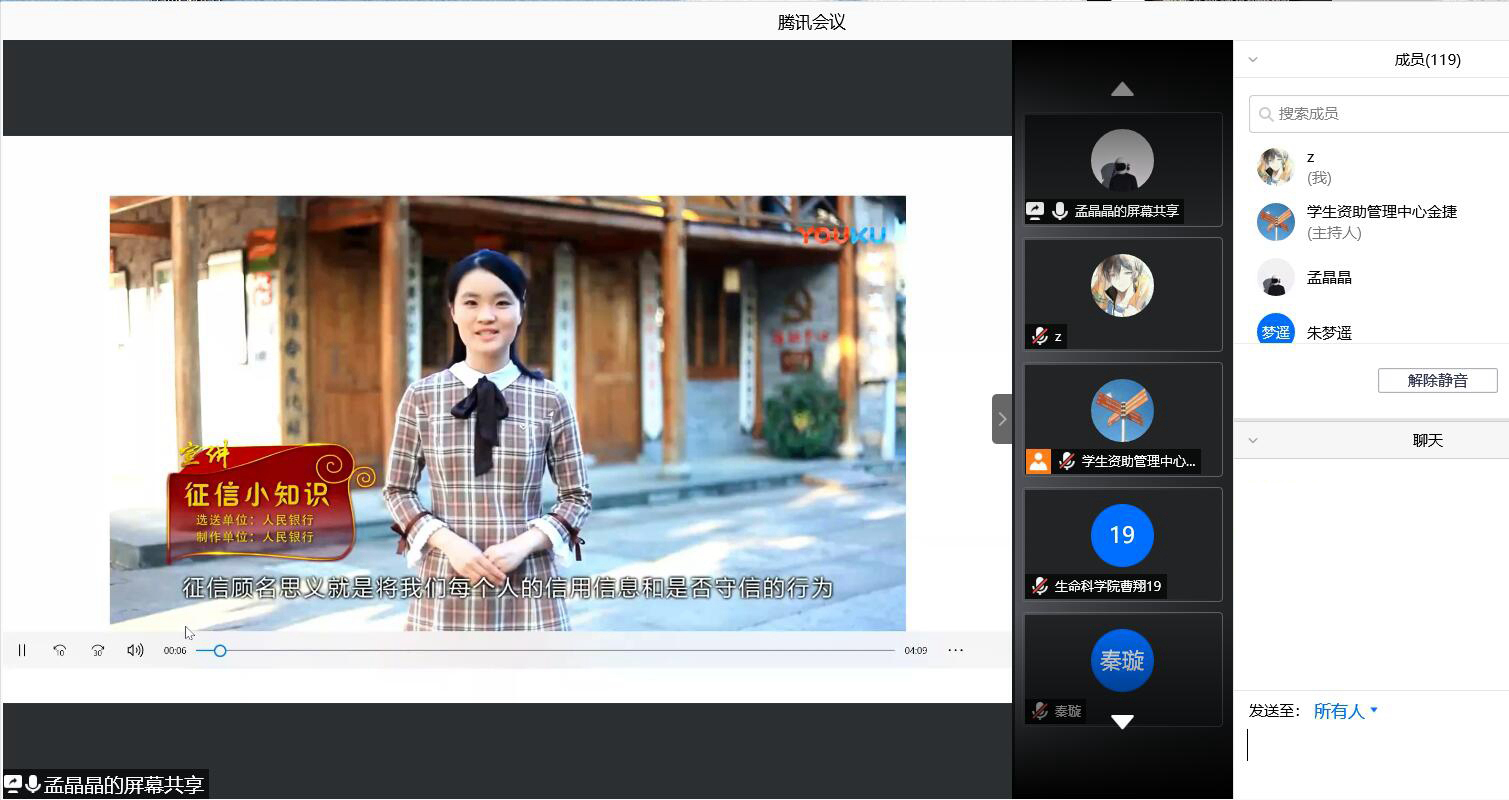Collapse the 聊天 chat panel
Screen dimensions: 1509x800
[x=1253, y=440]
